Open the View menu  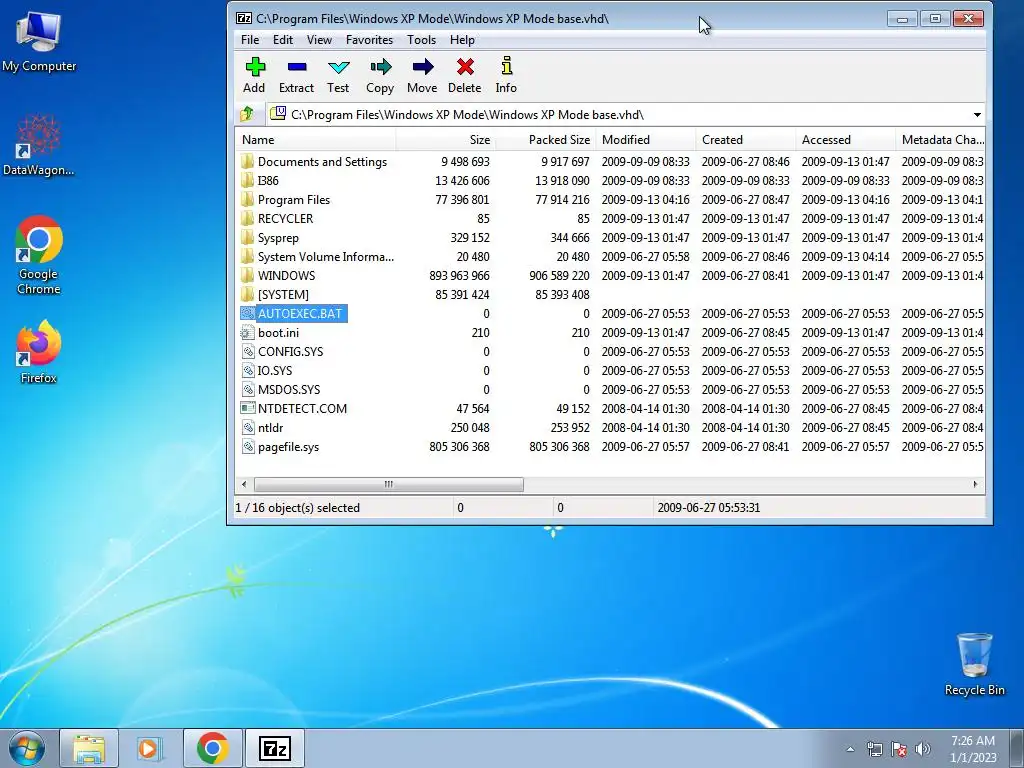pos(319,40)
